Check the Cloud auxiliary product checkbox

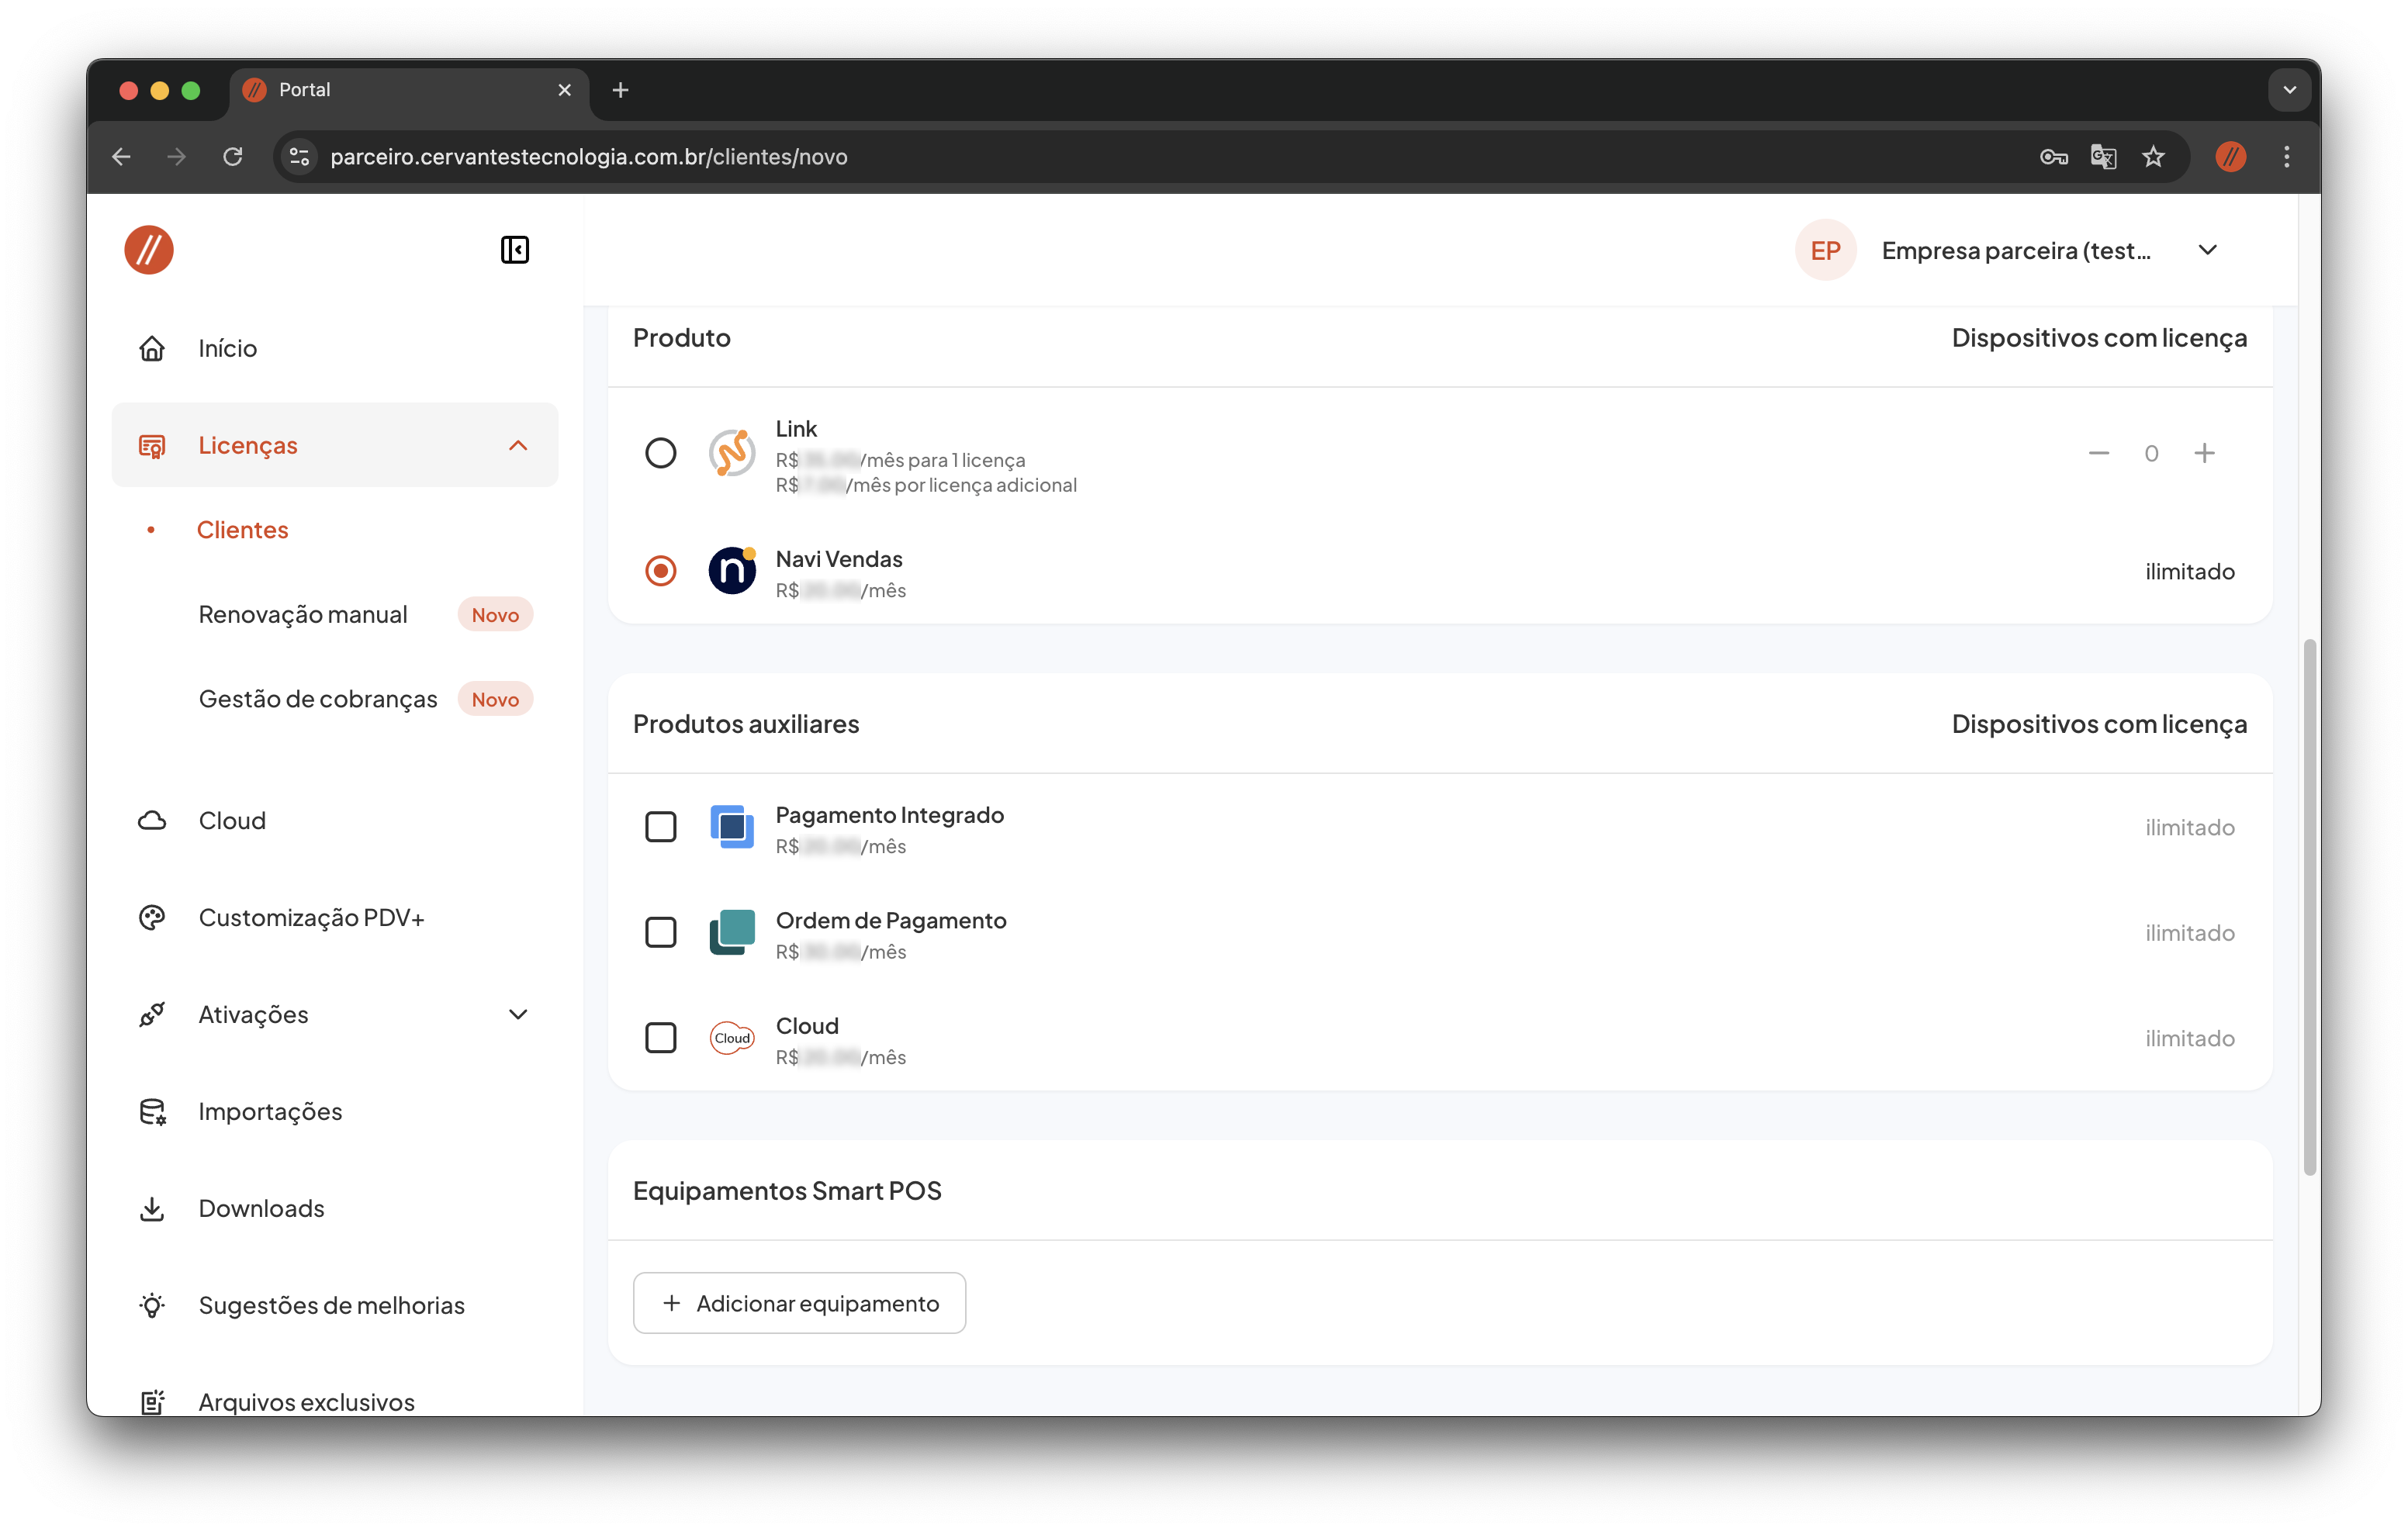click(x=660, y=1038)
